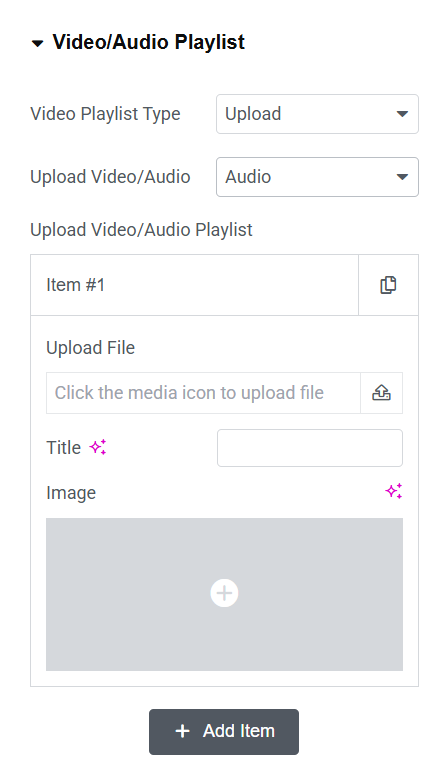
Task: Focus the Title input box
Action: pos(310,448)
